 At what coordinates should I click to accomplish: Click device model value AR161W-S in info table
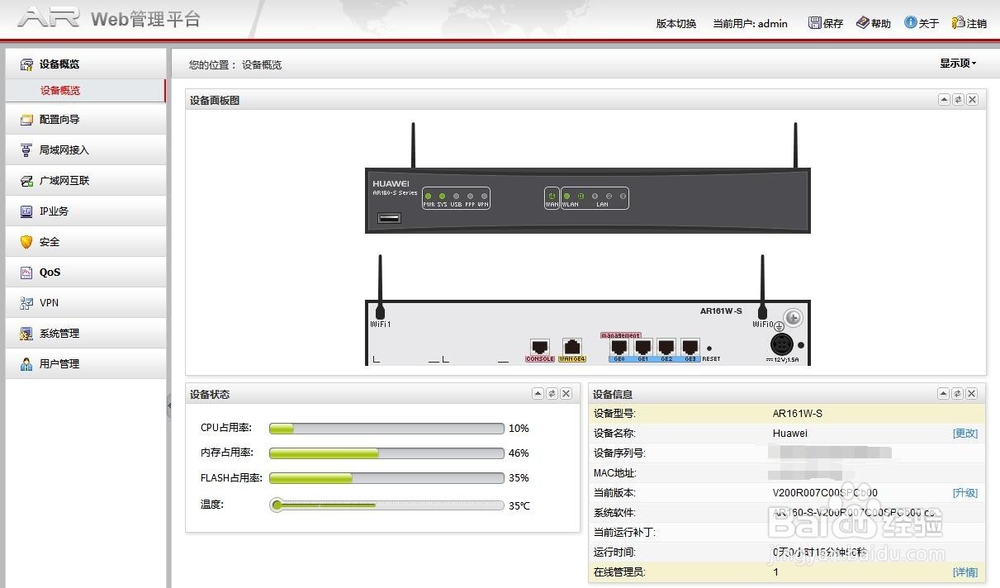pos(797,413)
